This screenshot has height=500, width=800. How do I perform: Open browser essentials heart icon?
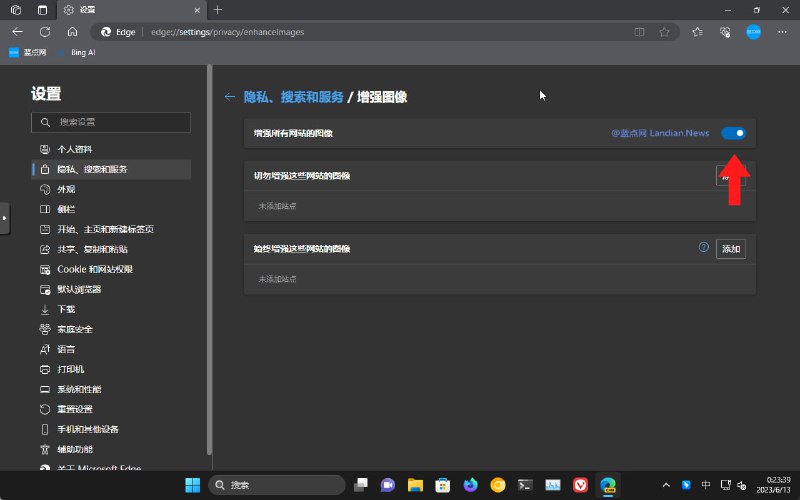(725, 32)
